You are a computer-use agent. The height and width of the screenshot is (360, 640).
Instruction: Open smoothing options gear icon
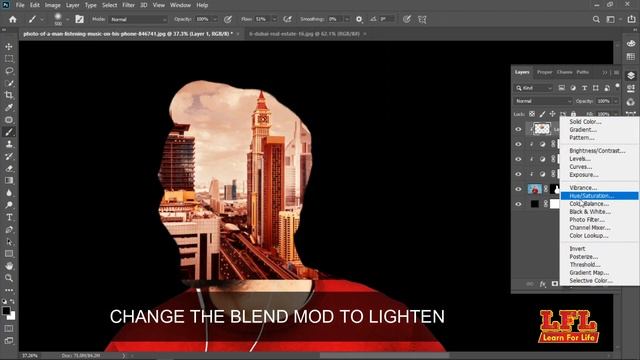[359, 19]
